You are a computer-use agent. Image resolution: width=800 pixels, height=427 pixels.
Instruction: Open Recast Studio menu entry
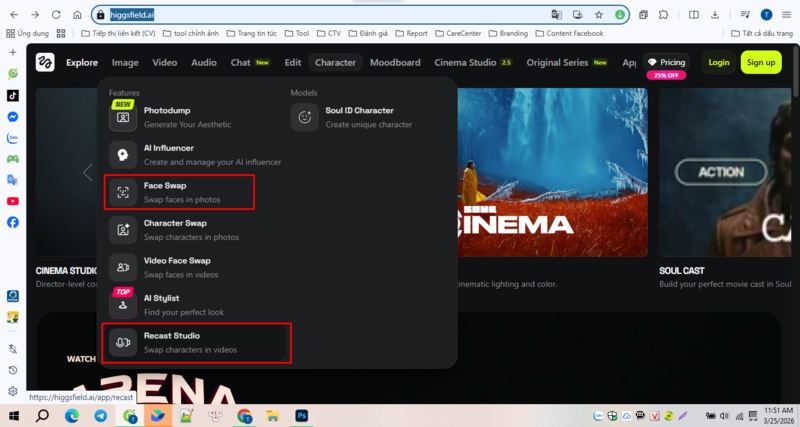click(196, 342)
